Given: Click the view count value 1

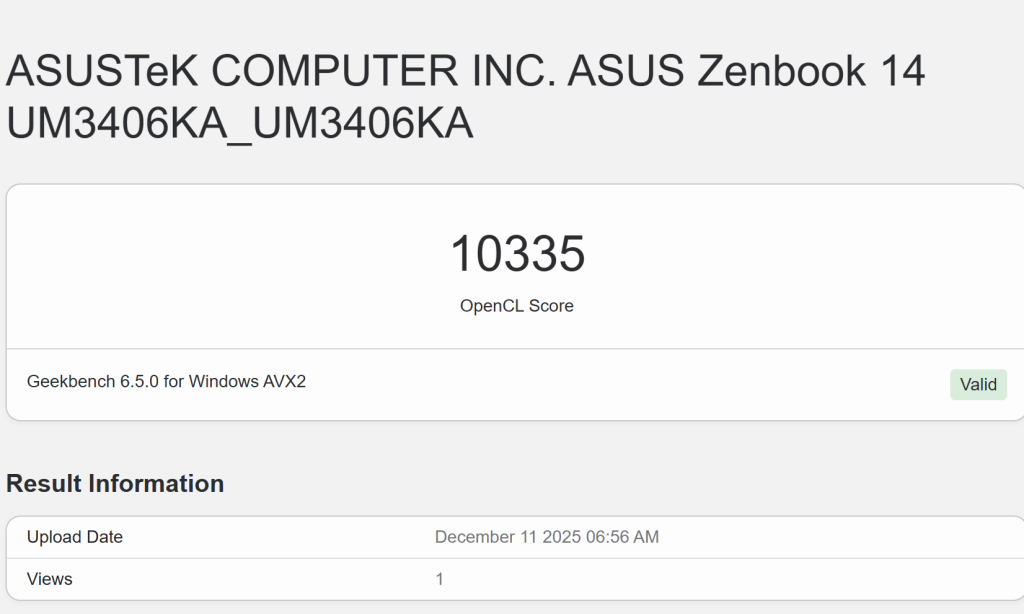Looking at the screenshot, I should click(439, 579).
